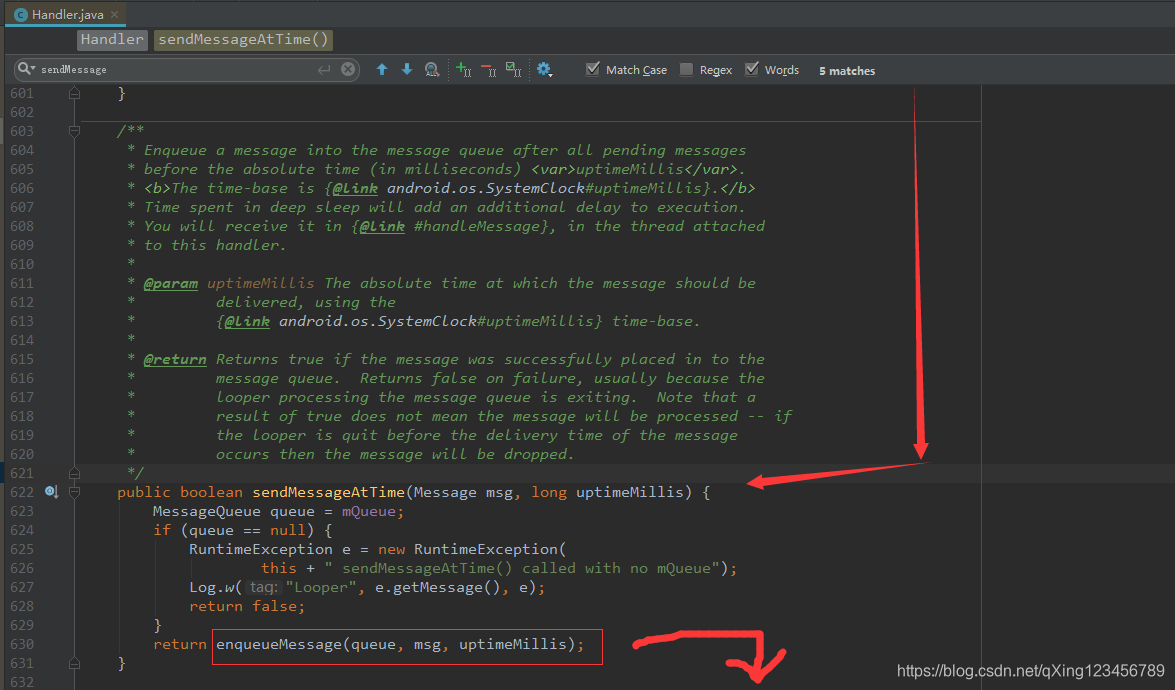Go to previous search occurrence
This screenshot has height=690, width=1175.
coord(382,70)
